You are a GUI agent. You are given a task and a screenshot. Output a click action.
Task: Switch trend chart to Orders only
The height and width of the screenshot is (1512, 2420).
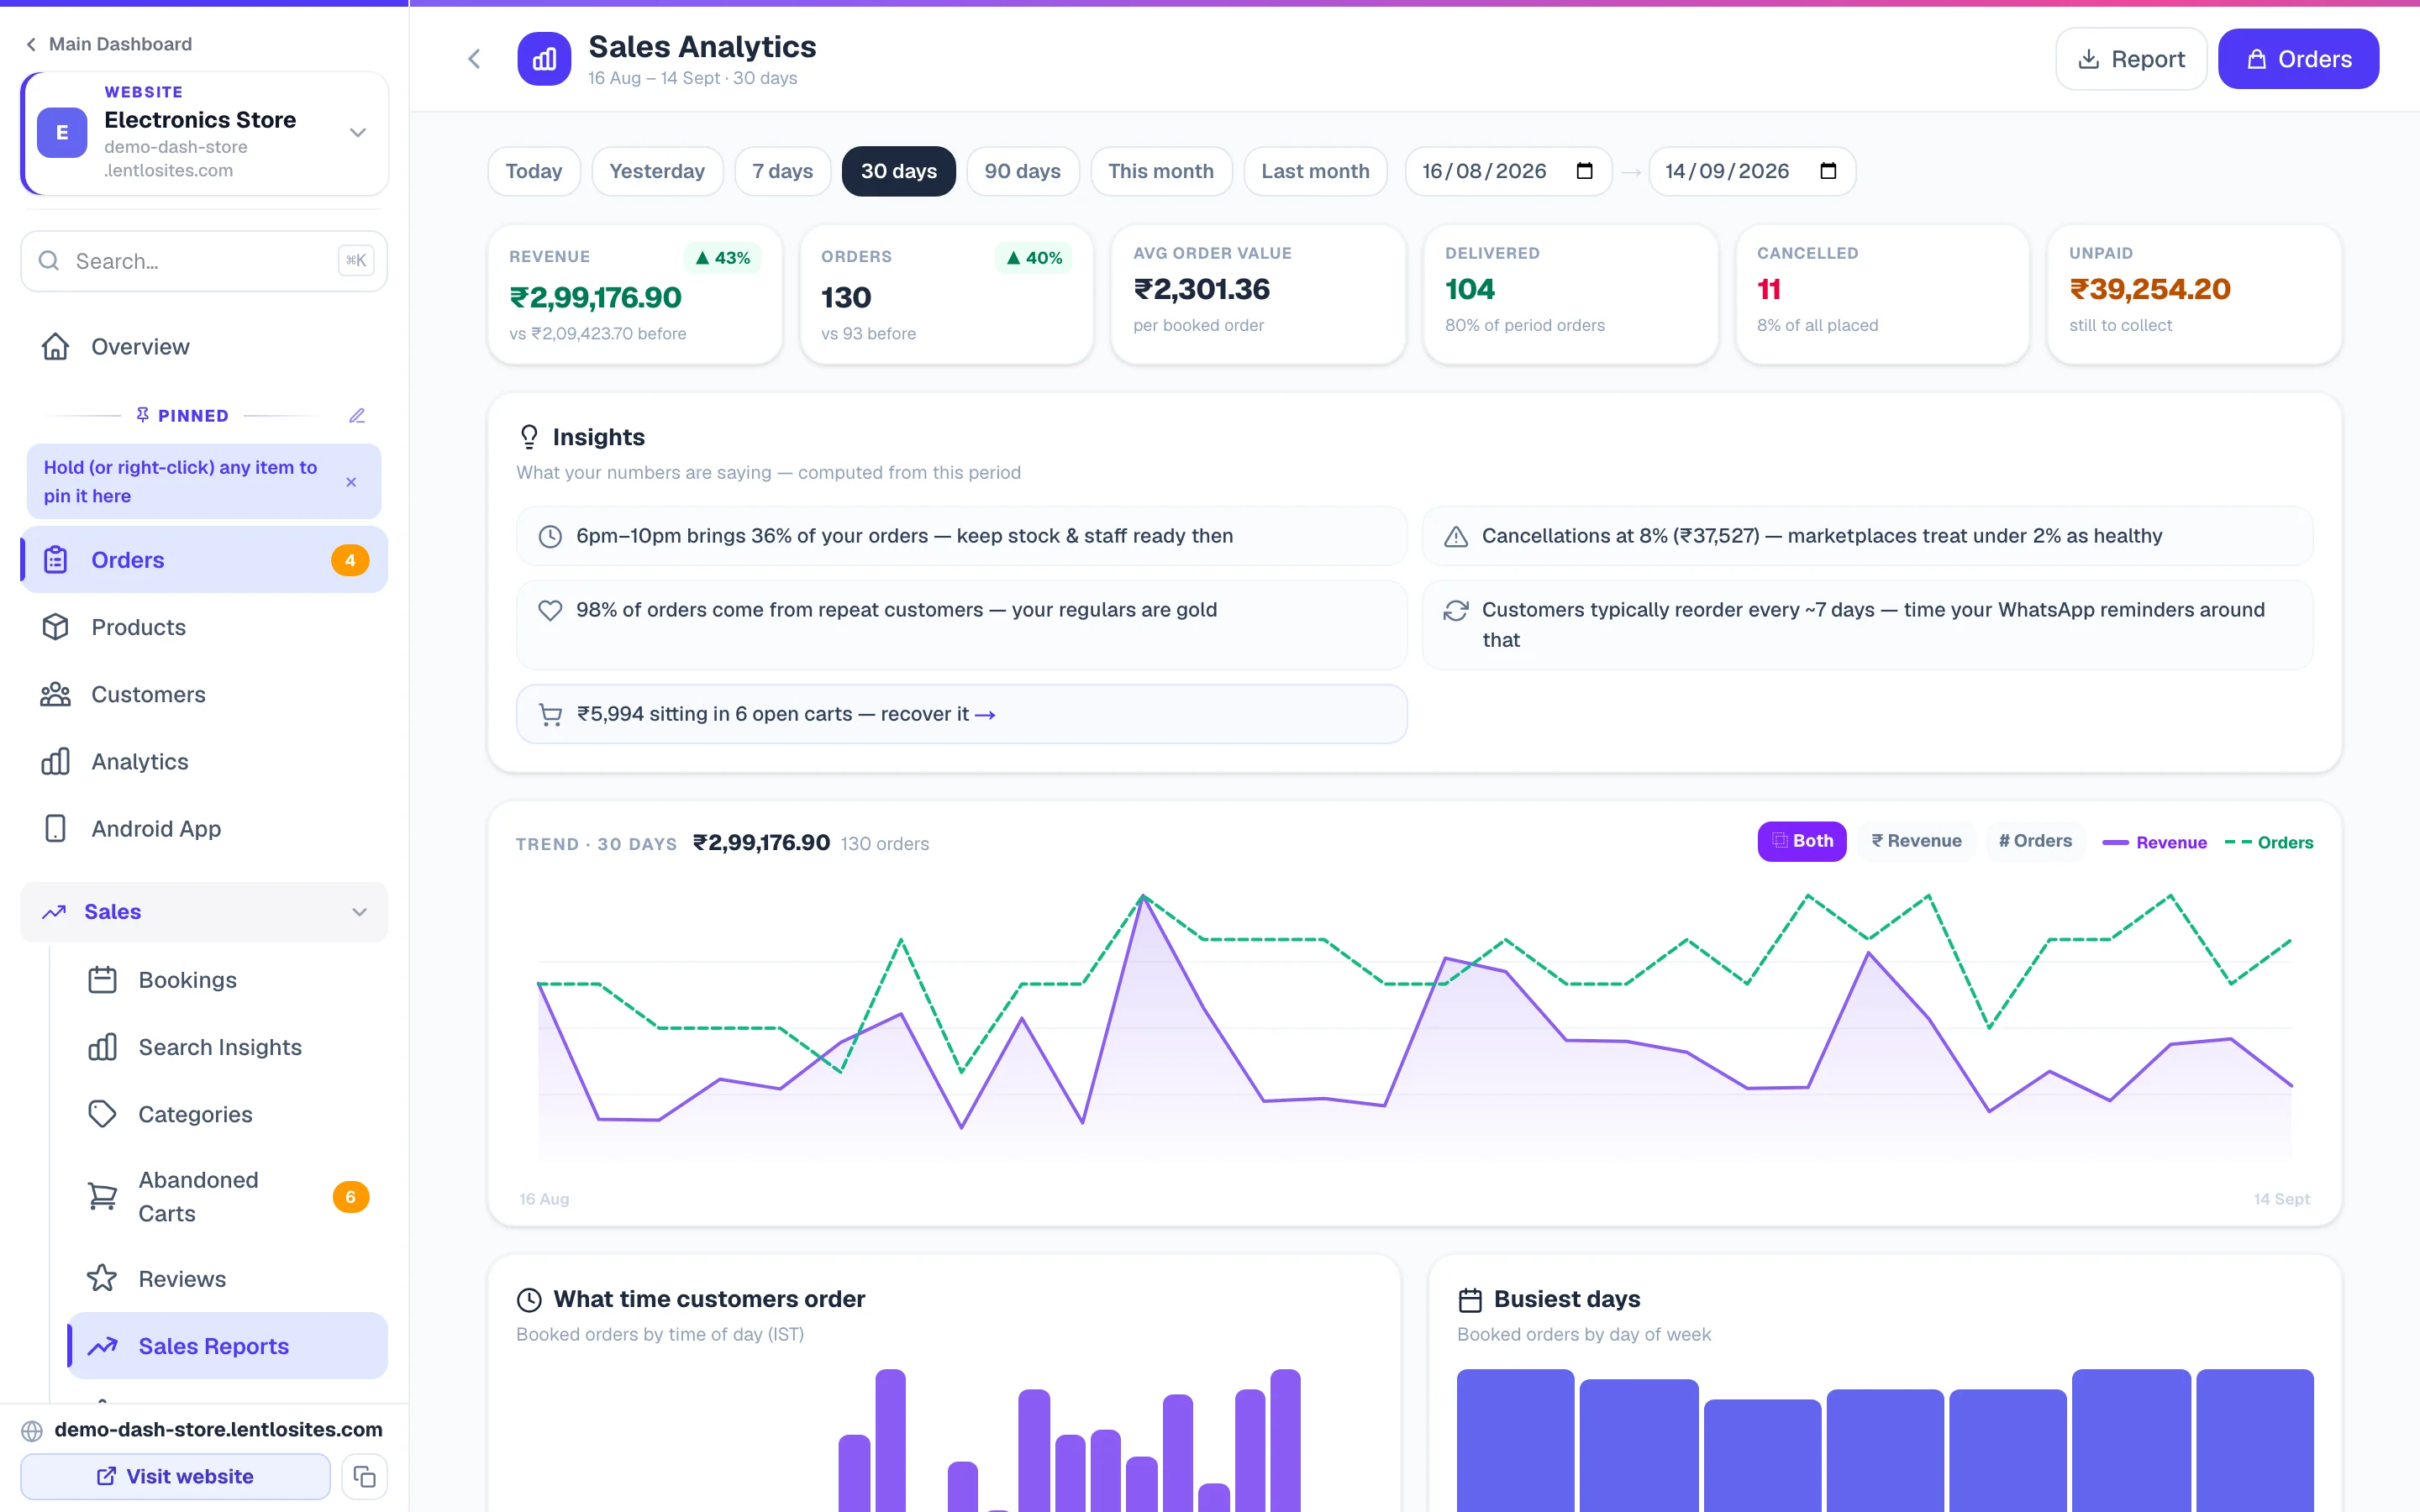tap(2035, 841)
